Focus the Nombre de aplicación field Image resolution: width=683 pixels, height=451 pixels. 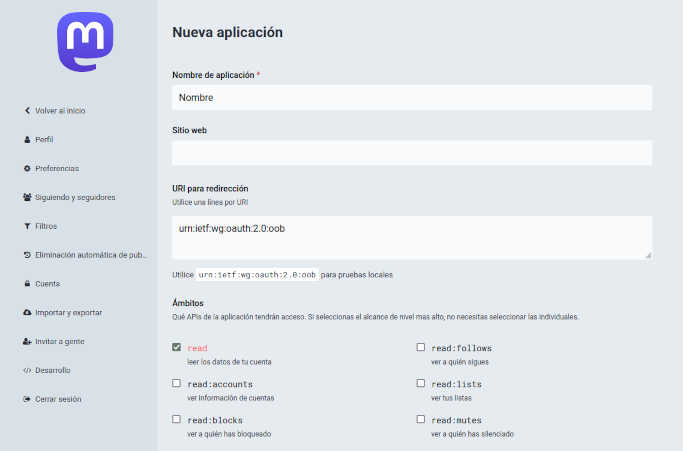(x=412, y=97)
